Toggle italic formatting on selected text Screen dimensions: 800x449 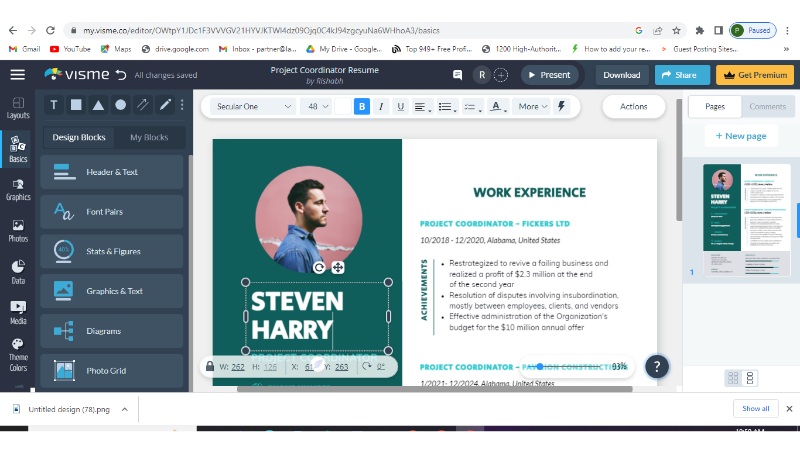pyautogui.click(x=381, y=106)
